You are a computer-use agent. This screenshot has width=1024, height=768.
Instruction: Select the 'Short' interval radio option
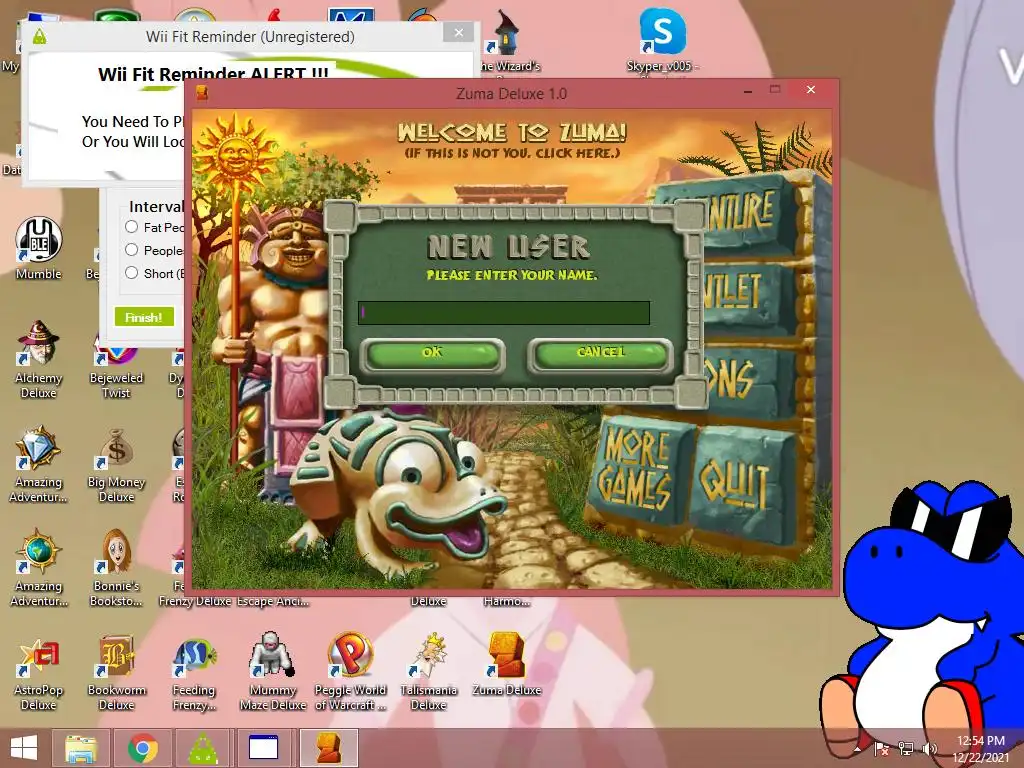(x=131, y=272)
